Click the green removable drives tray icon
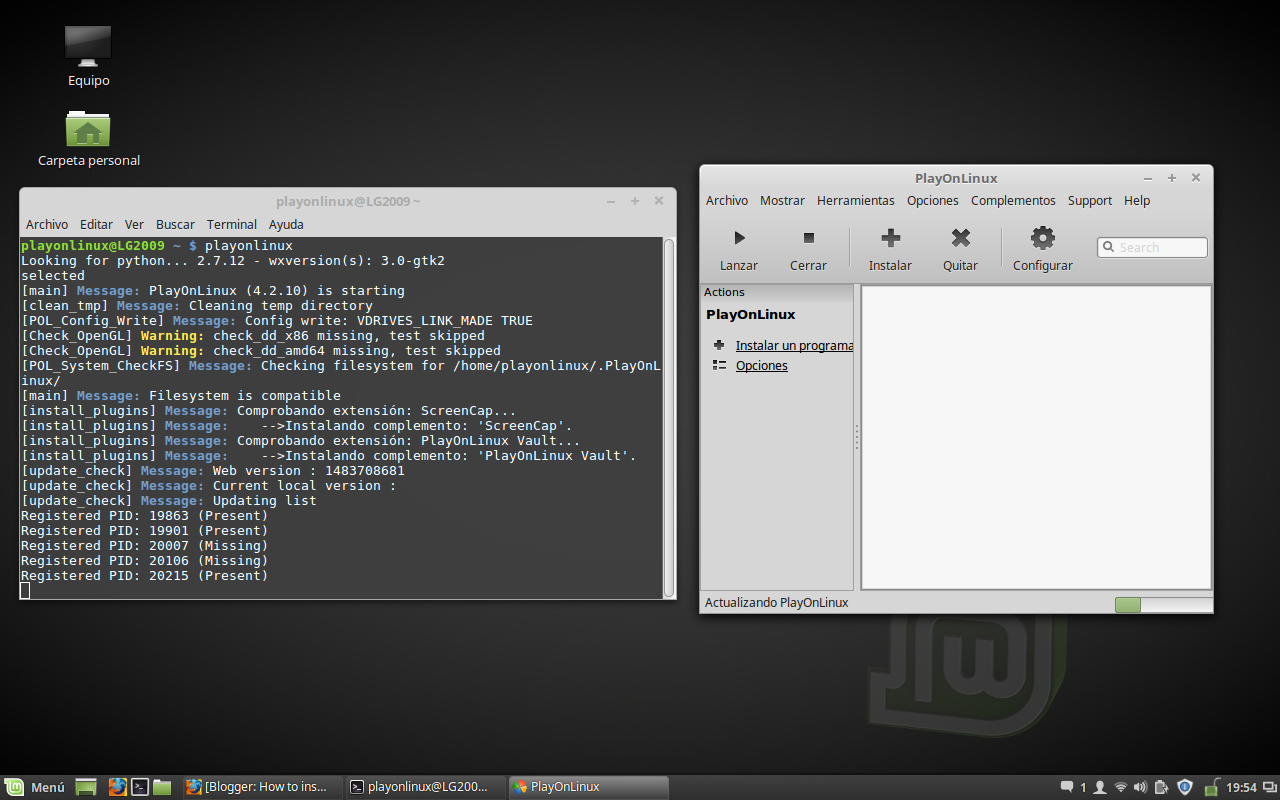The height and width of the screenshot is (800, 1280). coord(1211,787)
